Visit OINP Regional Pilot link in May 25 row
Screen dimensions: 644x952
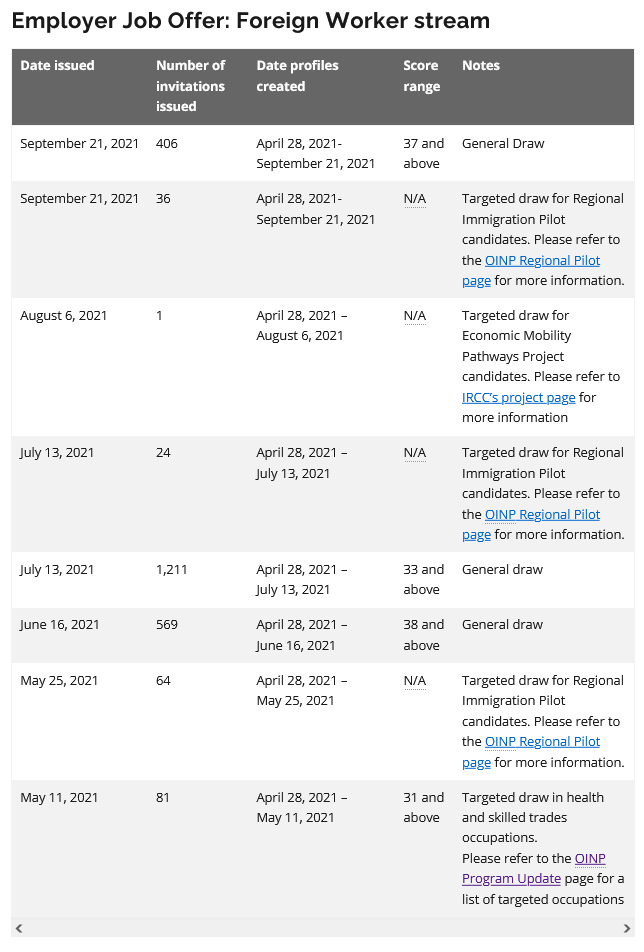point(542,742)
